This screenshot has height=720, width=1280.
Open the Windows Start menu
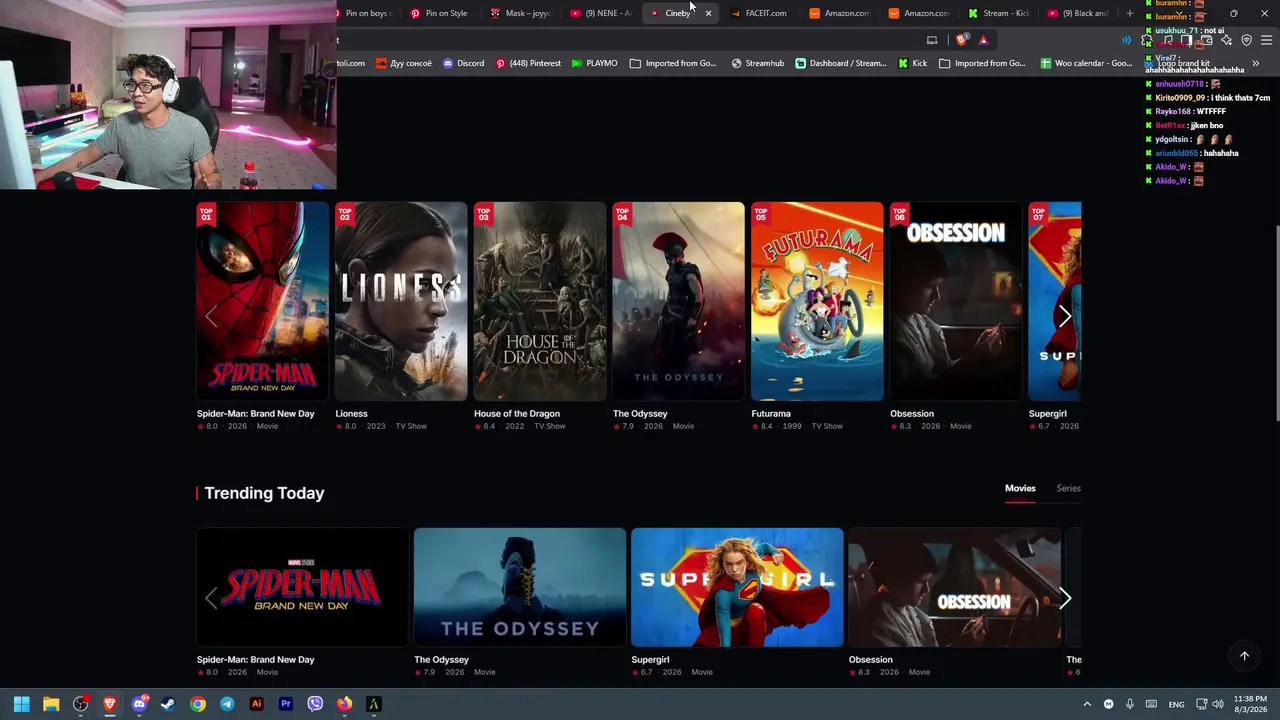point(21,704)
